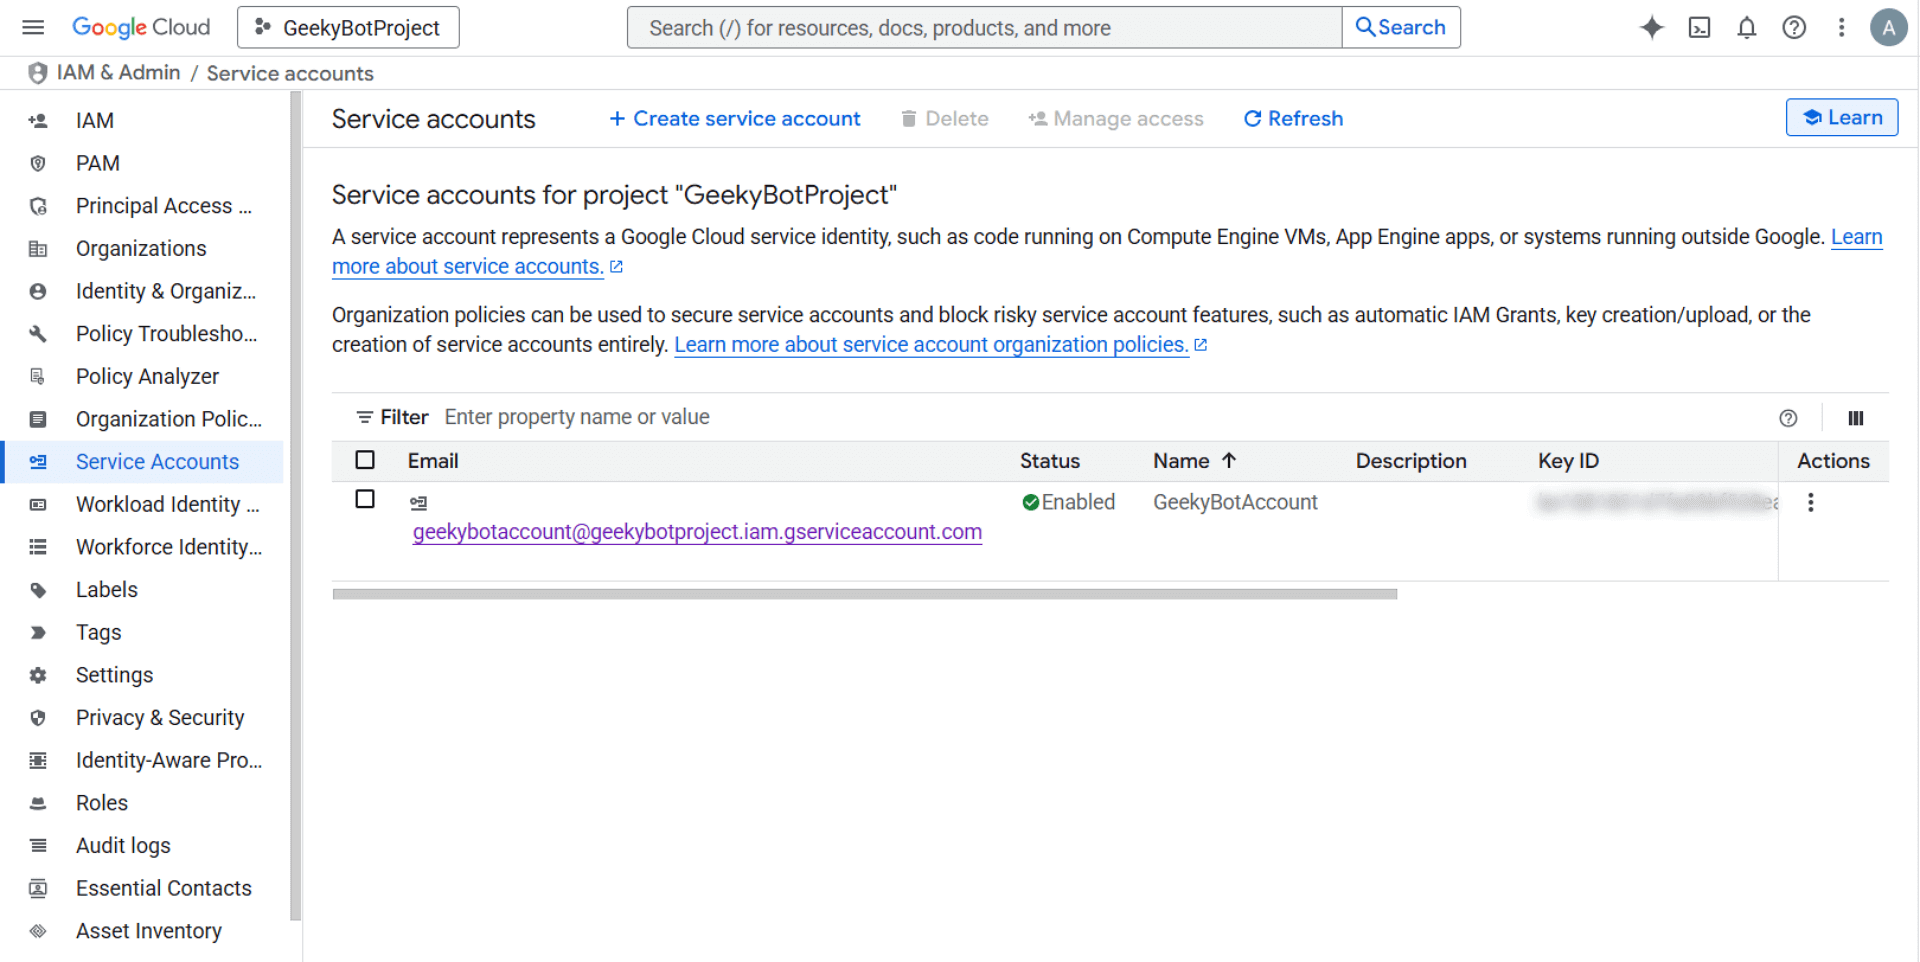Refresh the service accounts list
Image resolution: width=1920 pixels, height=962 pixels.
1293,119
